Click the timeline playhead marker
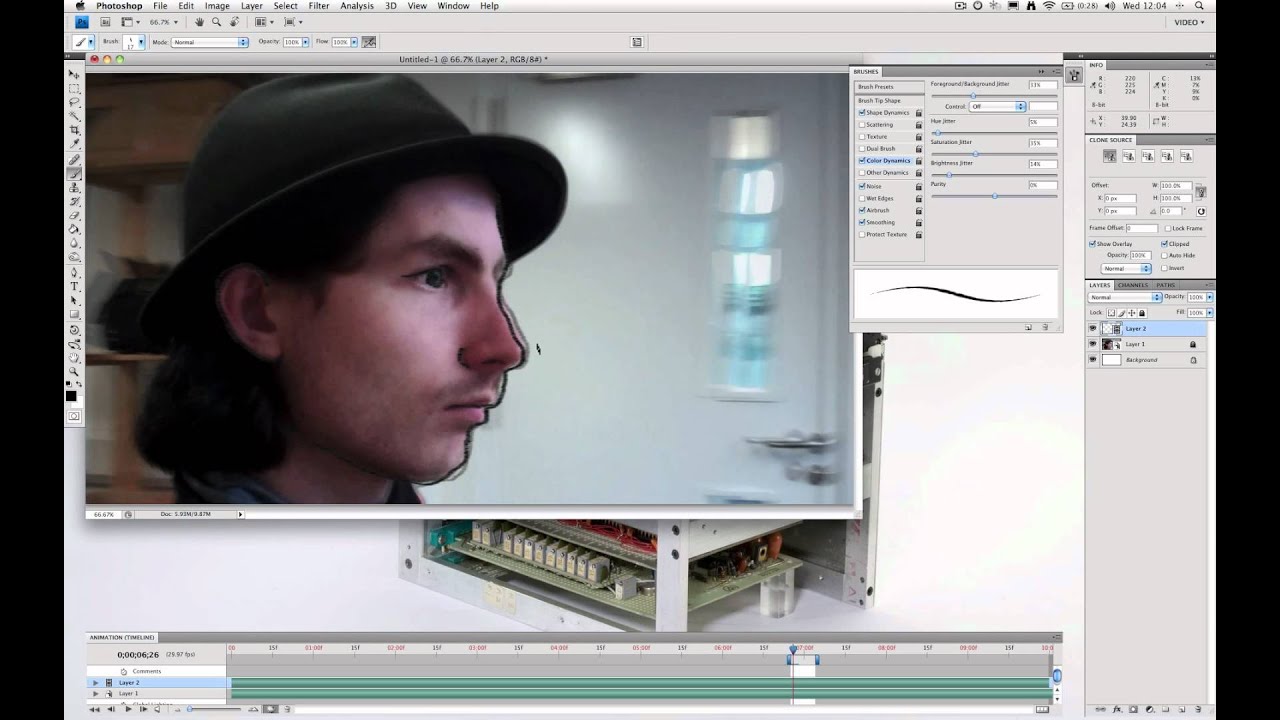This screenshot has width=1280, height=720. point(793,649)
